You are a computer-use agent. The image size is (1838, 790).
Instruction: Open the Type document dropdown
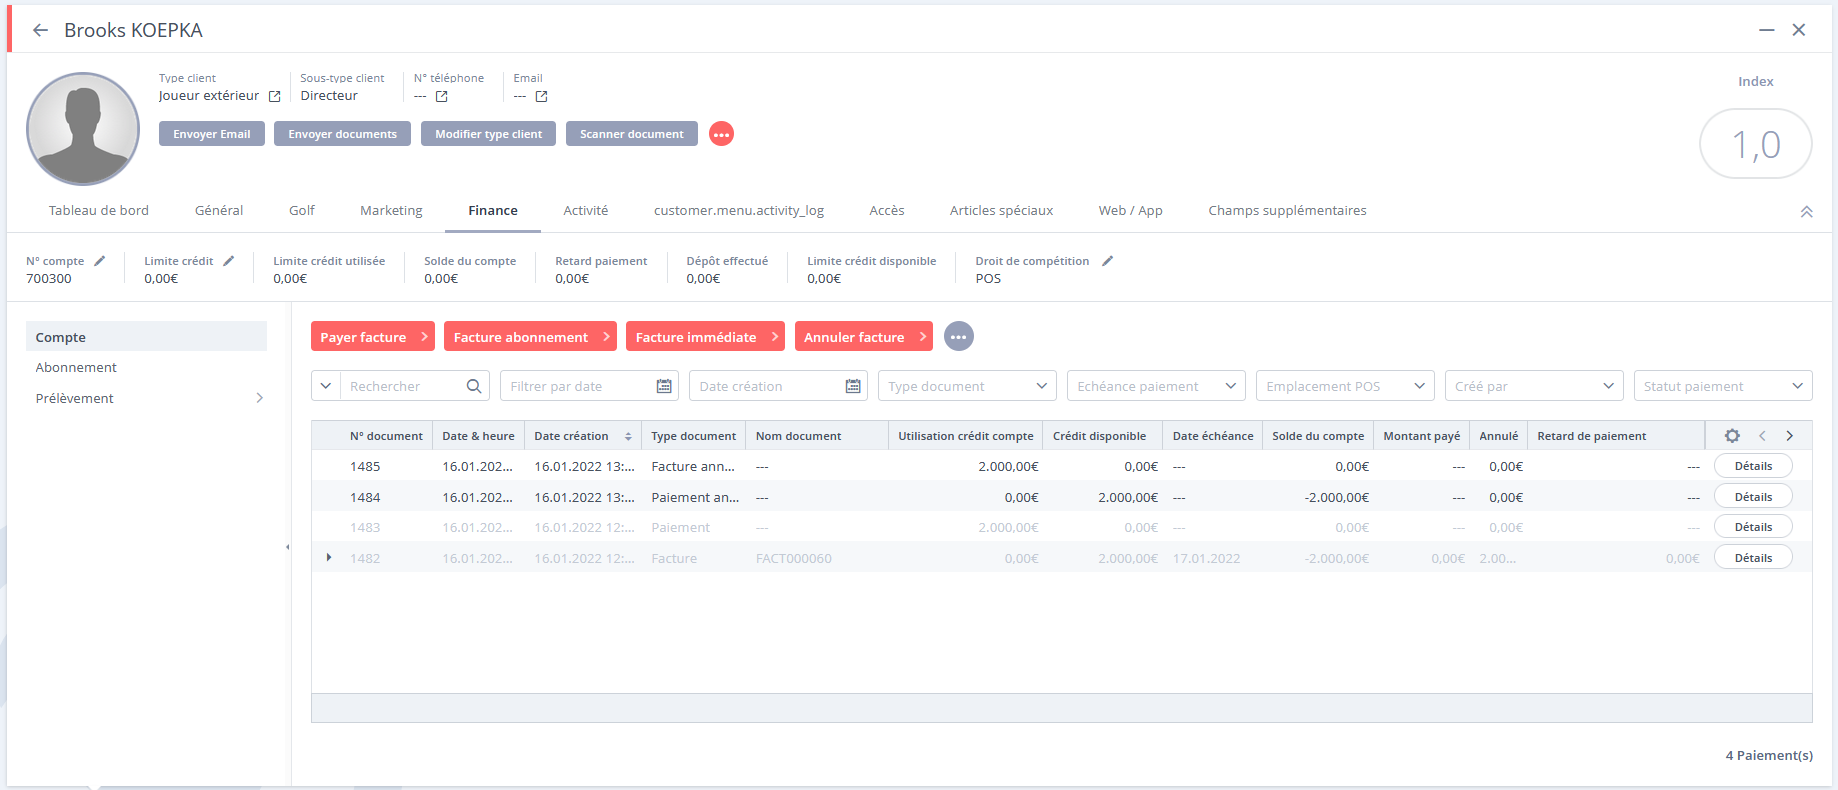coord(967,386)
